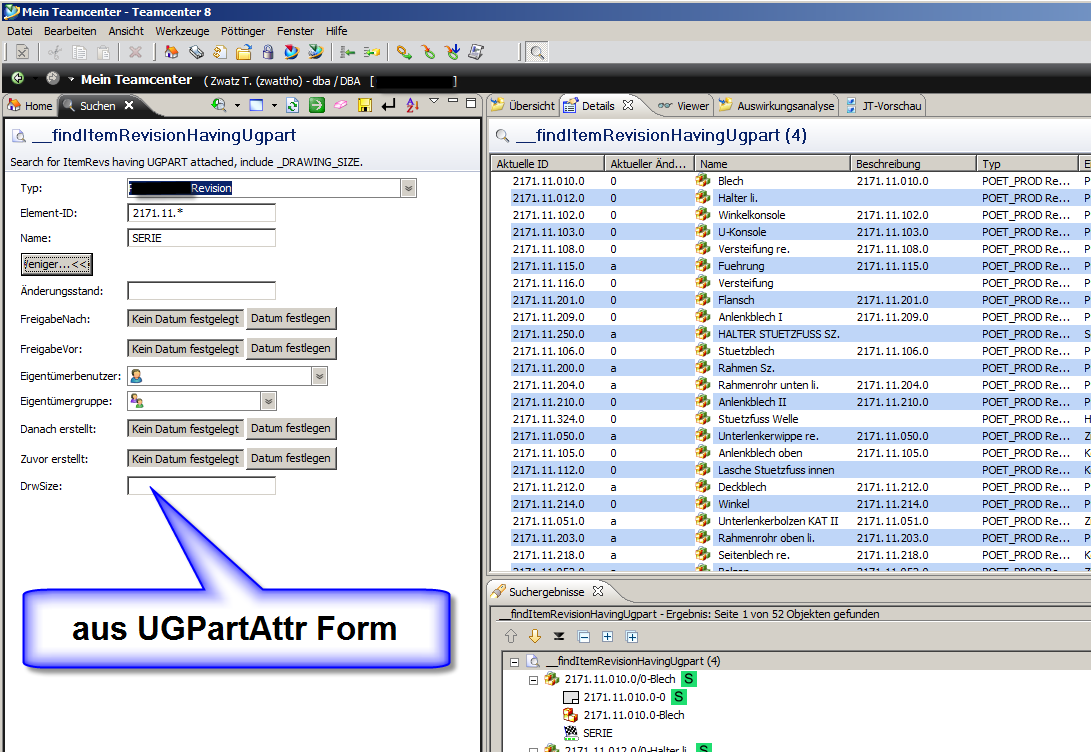The height and width of the screenshot is (752, 1091).
Task: Click the yellow floppy disk Save search icon
Action: pos(364,105)
